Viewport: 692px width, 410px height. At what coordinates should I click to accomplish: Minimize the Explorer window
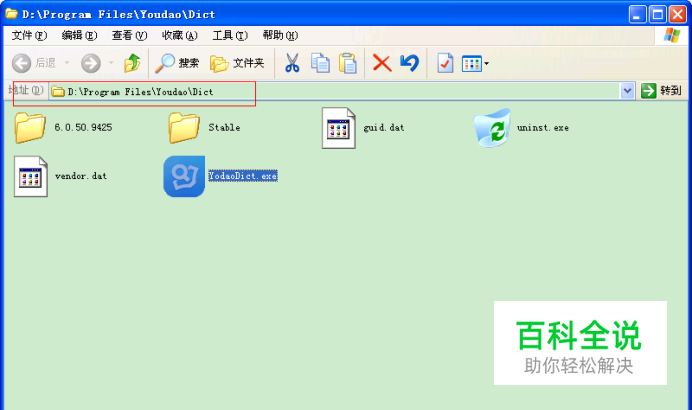point(637,15)
